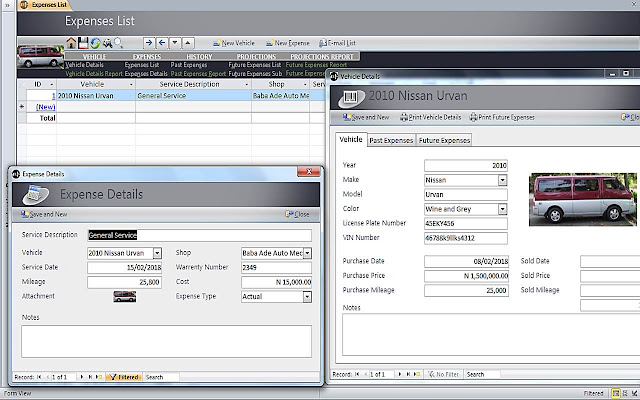Click the License Plate Number field

(466, 223)
